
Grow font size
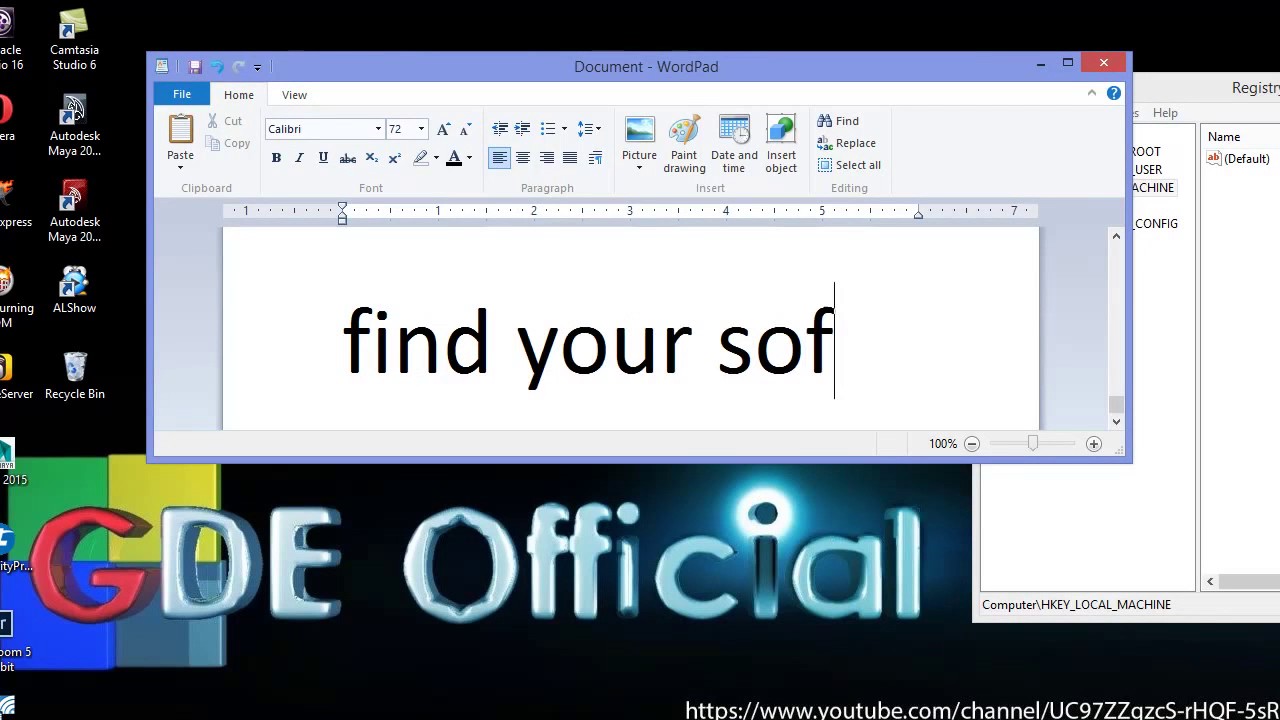pyautogui.click(x=443, y=129)
